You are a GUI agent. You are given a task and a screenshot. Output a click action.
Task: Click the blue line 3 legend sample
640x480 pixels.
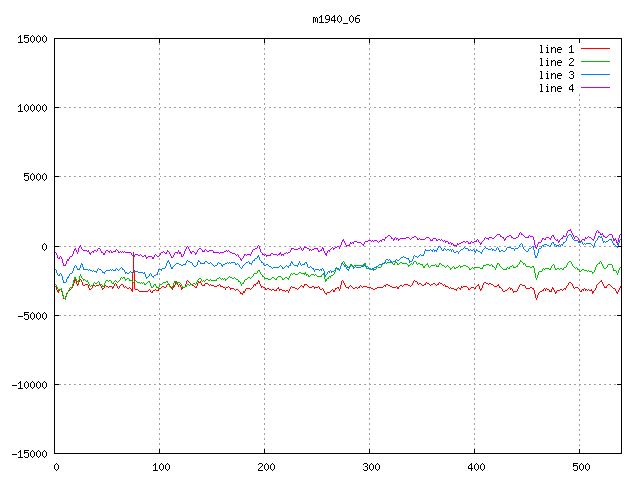595,75
